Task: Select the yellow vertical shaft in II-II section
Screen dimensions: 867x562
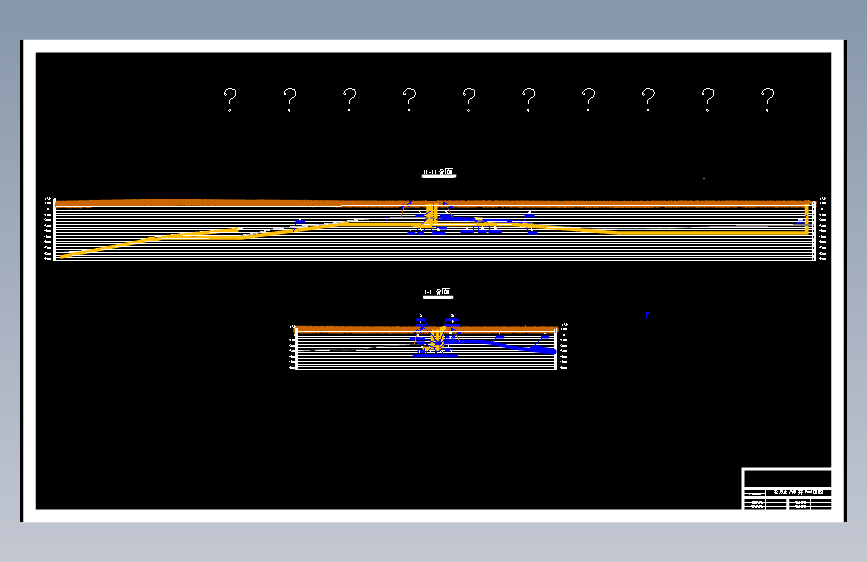Action: pyautogui.click(x=432, y=214)
